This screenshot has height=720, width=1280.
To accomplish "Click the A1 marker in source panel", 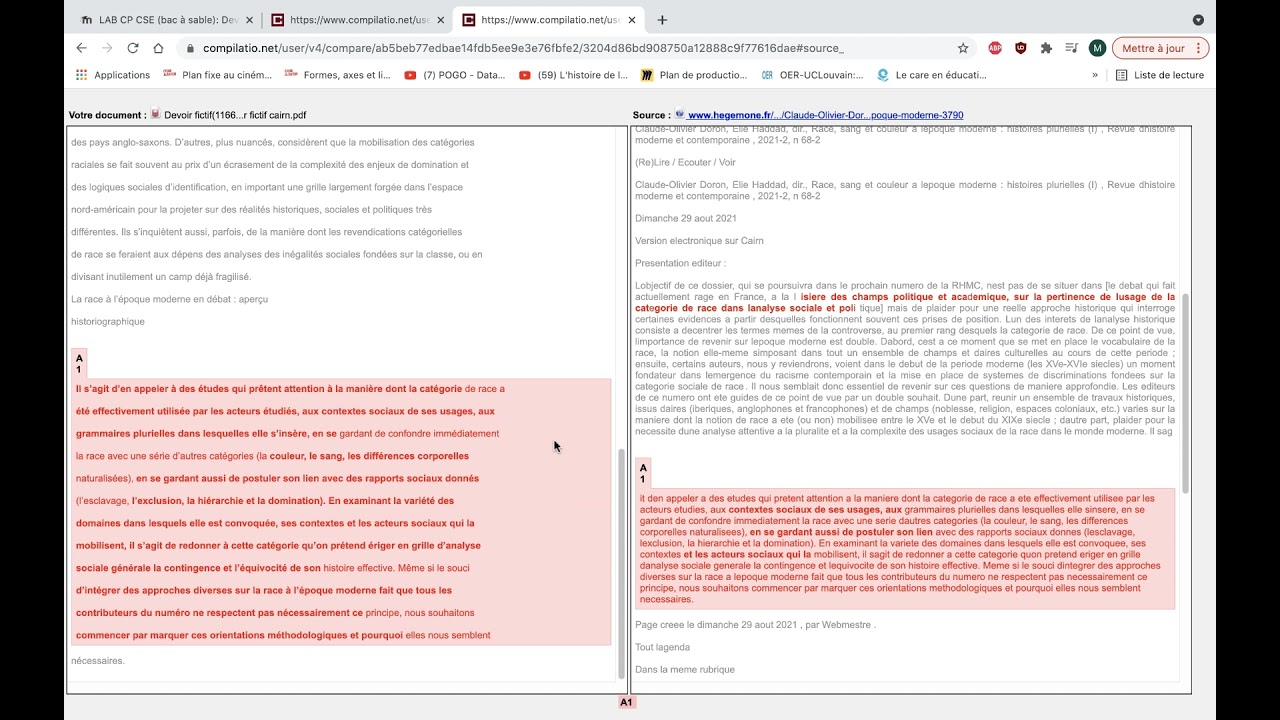I will (x=643, y=473).
